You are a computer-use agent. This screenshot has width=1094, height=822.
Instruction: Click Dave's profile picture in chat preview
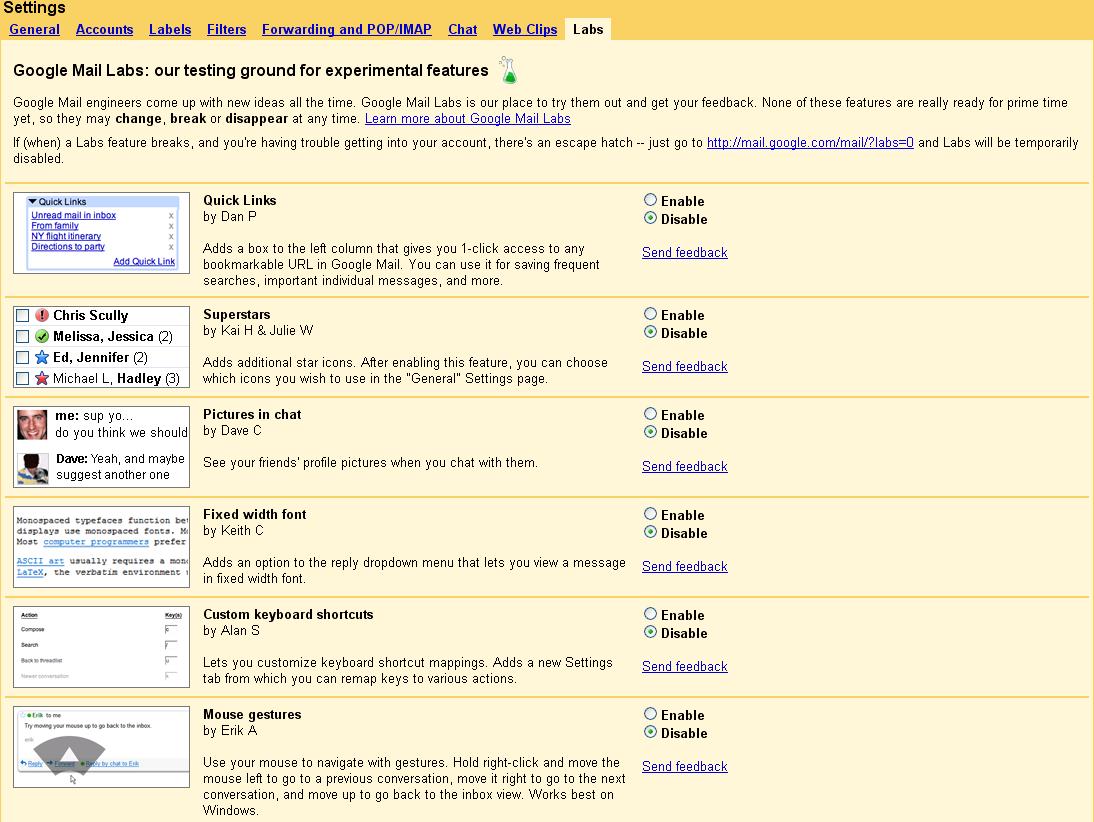[x=32, y=467]
